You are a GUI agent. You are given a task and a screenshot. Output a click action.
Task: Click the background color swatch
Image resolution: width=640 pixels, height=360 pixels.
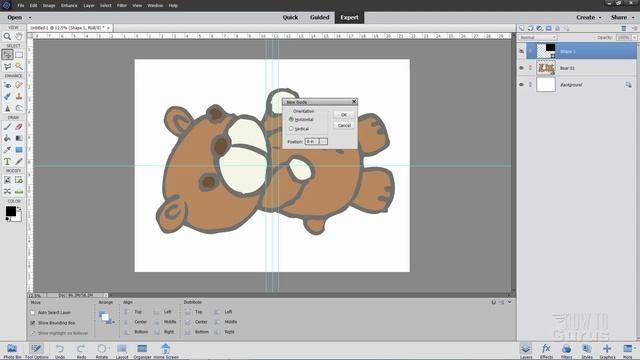pyautogui.click(x=18, y=217)
